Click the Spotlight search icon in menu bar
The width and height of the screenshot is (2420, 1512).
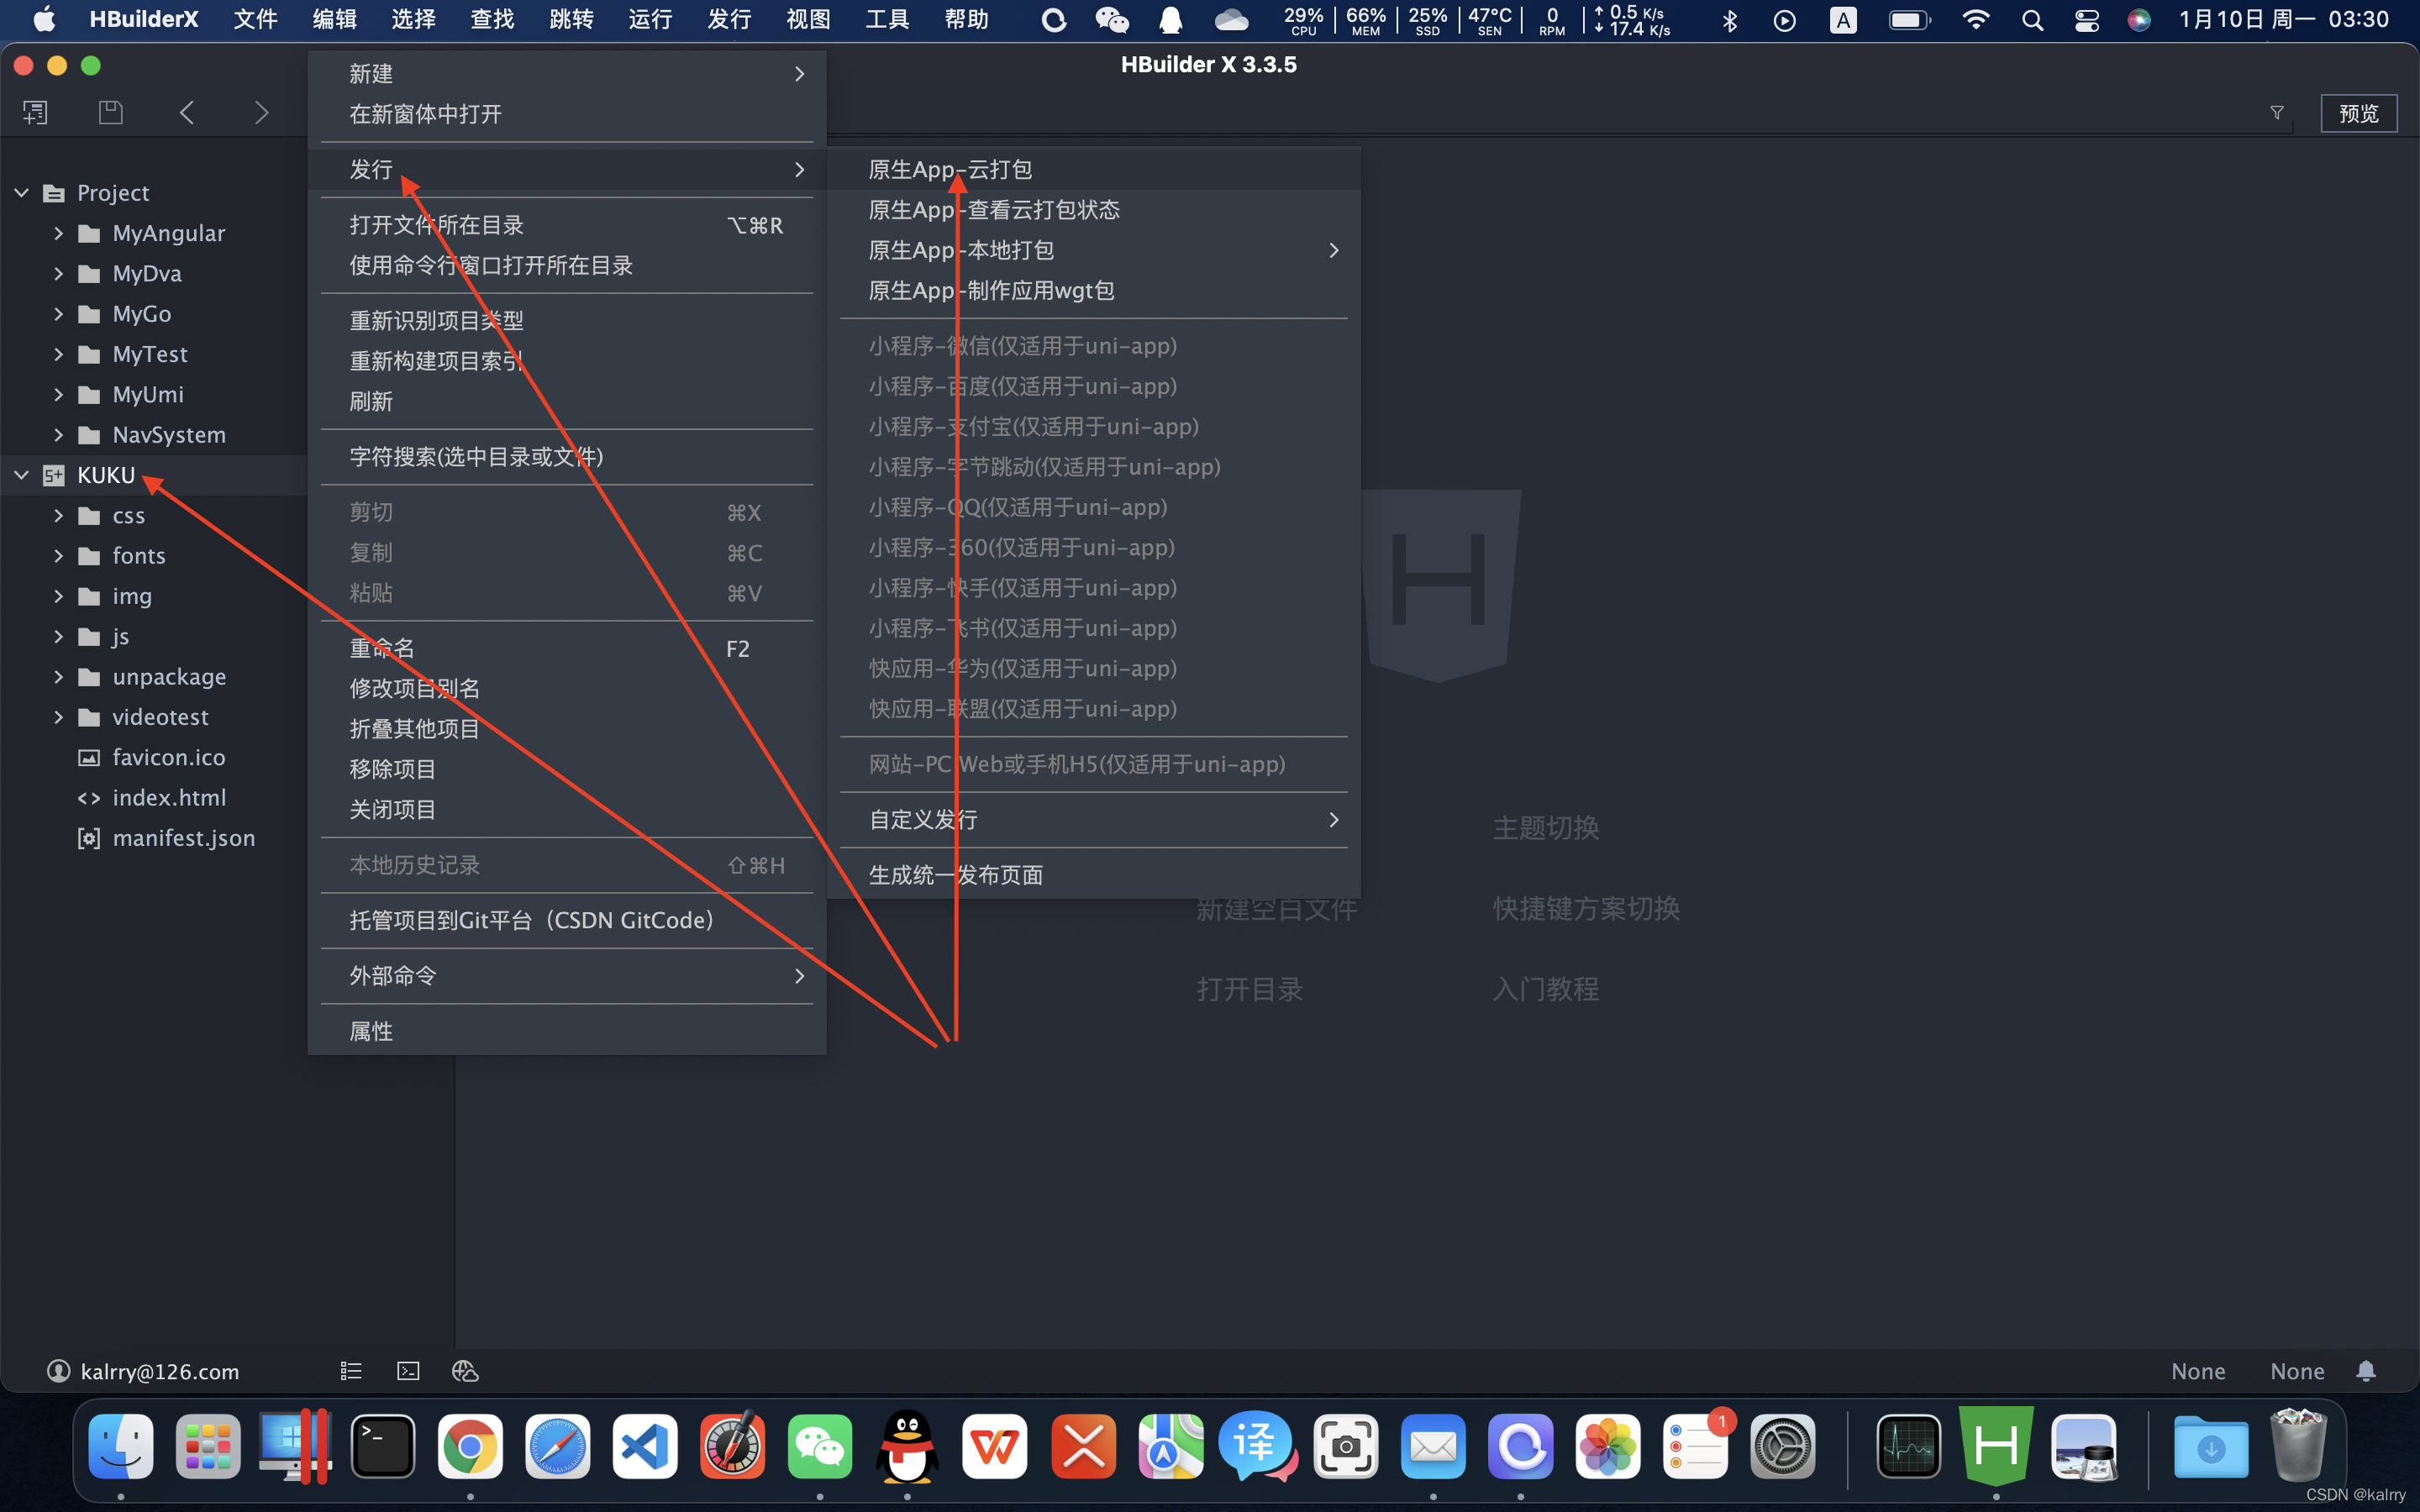[x=2032, y=20]
